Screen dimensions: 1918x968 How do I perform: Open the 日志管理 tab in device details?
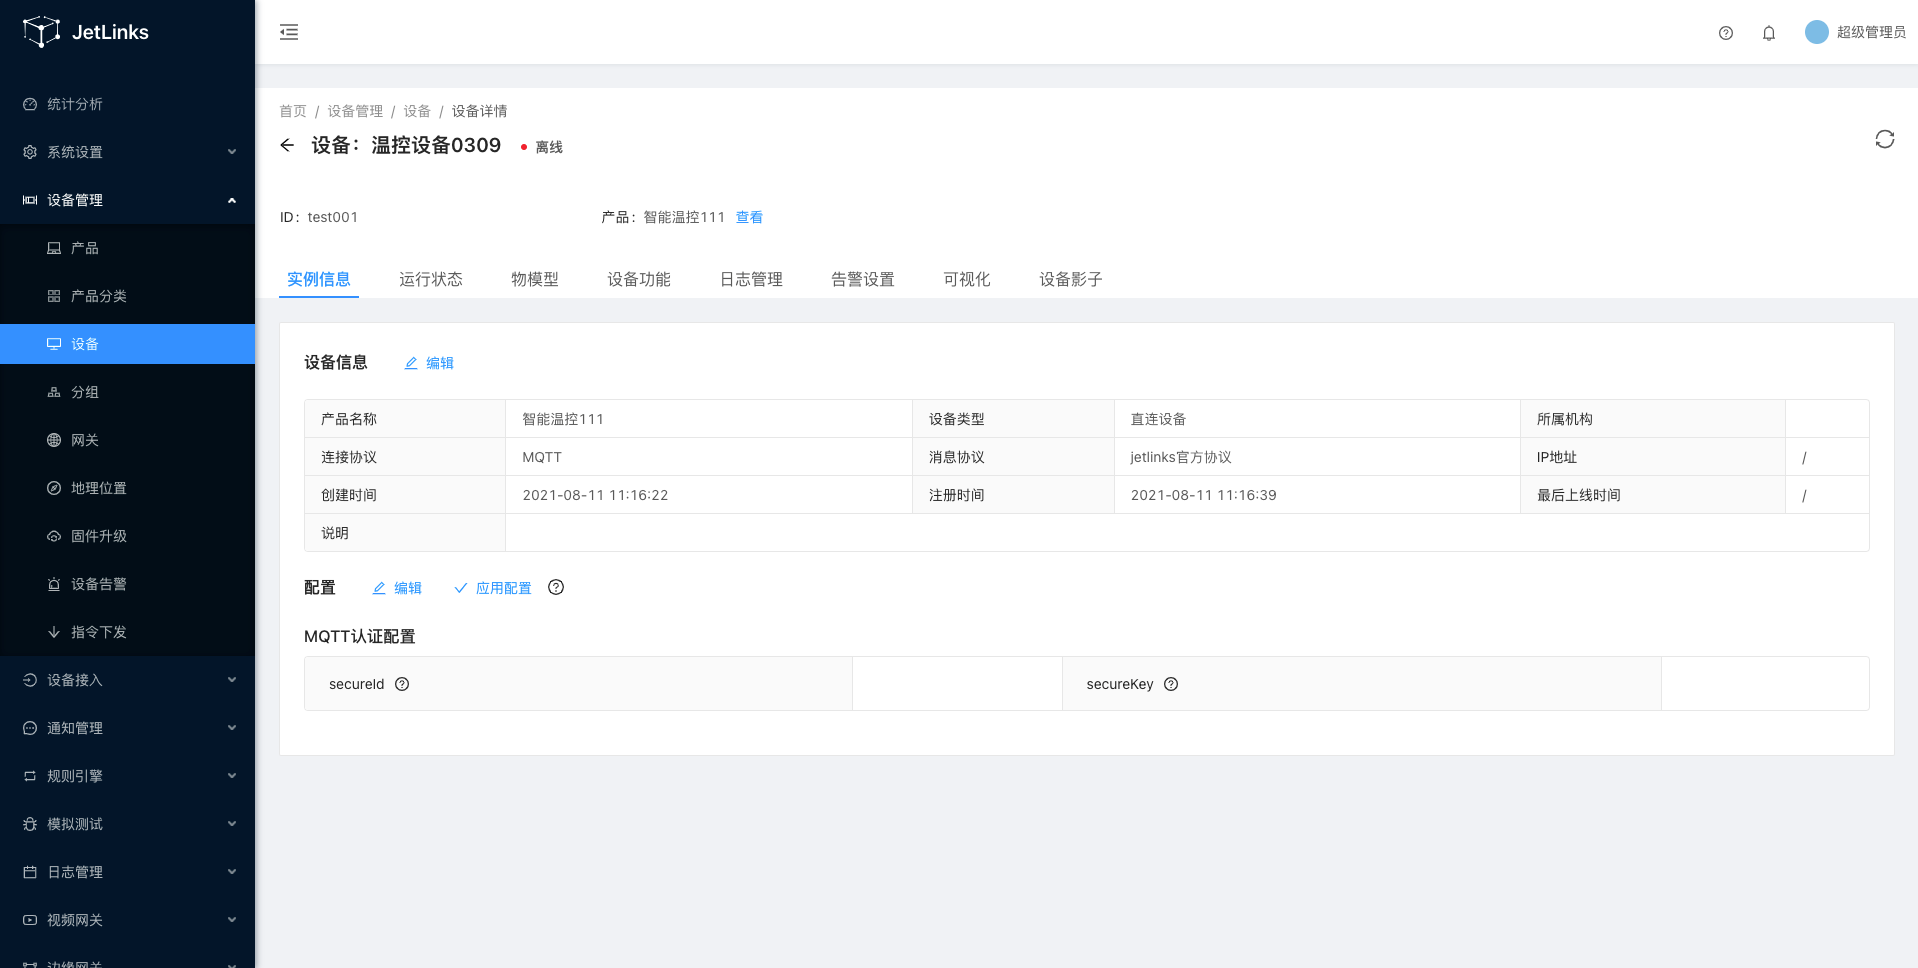(751, 279)
